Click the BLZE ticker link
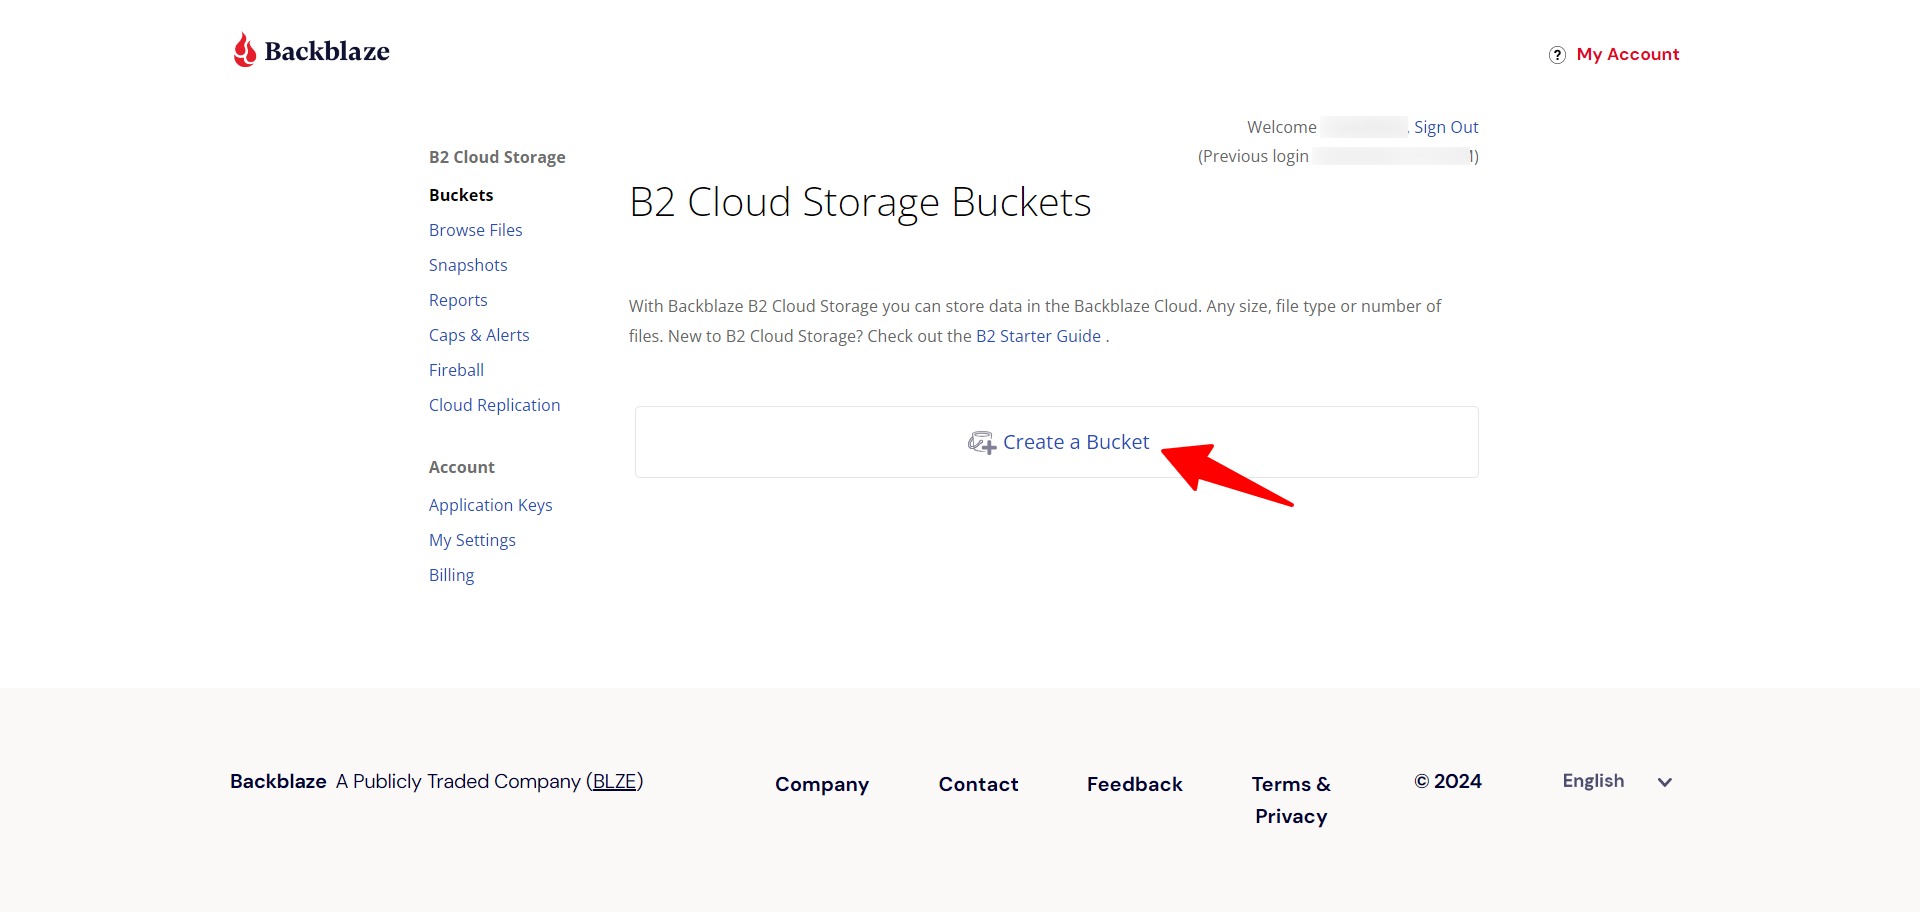1920x912 pixels. [x=615, y=781]
